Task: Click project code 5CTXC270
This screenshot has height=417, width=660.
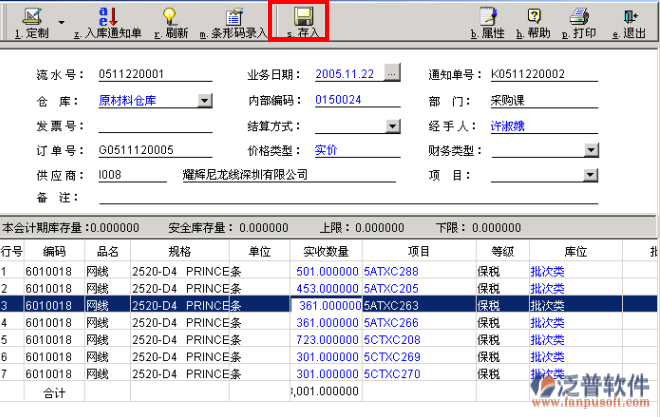Action: pos(392,374)
